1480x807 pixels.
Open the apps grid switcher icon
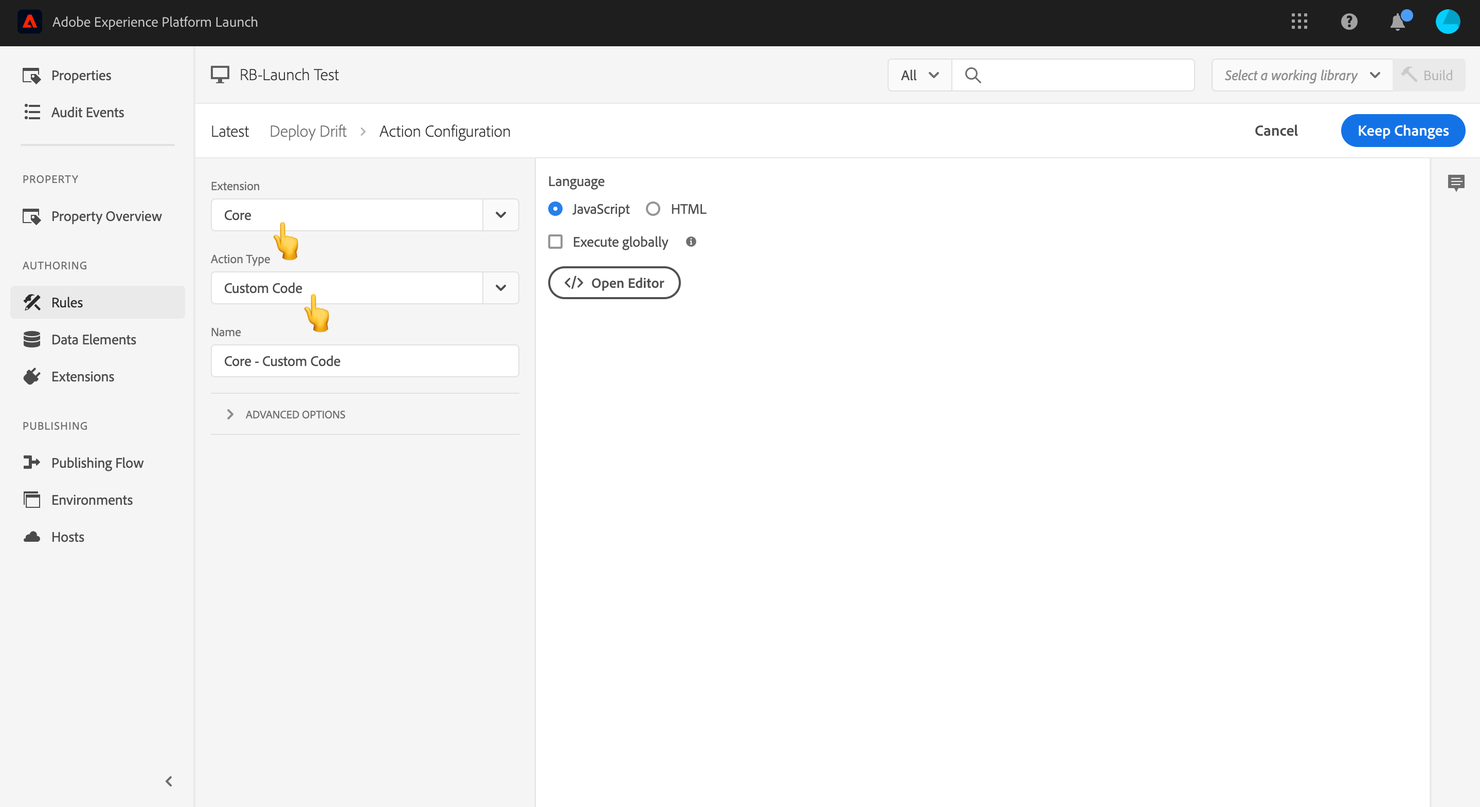point(1299,21)
